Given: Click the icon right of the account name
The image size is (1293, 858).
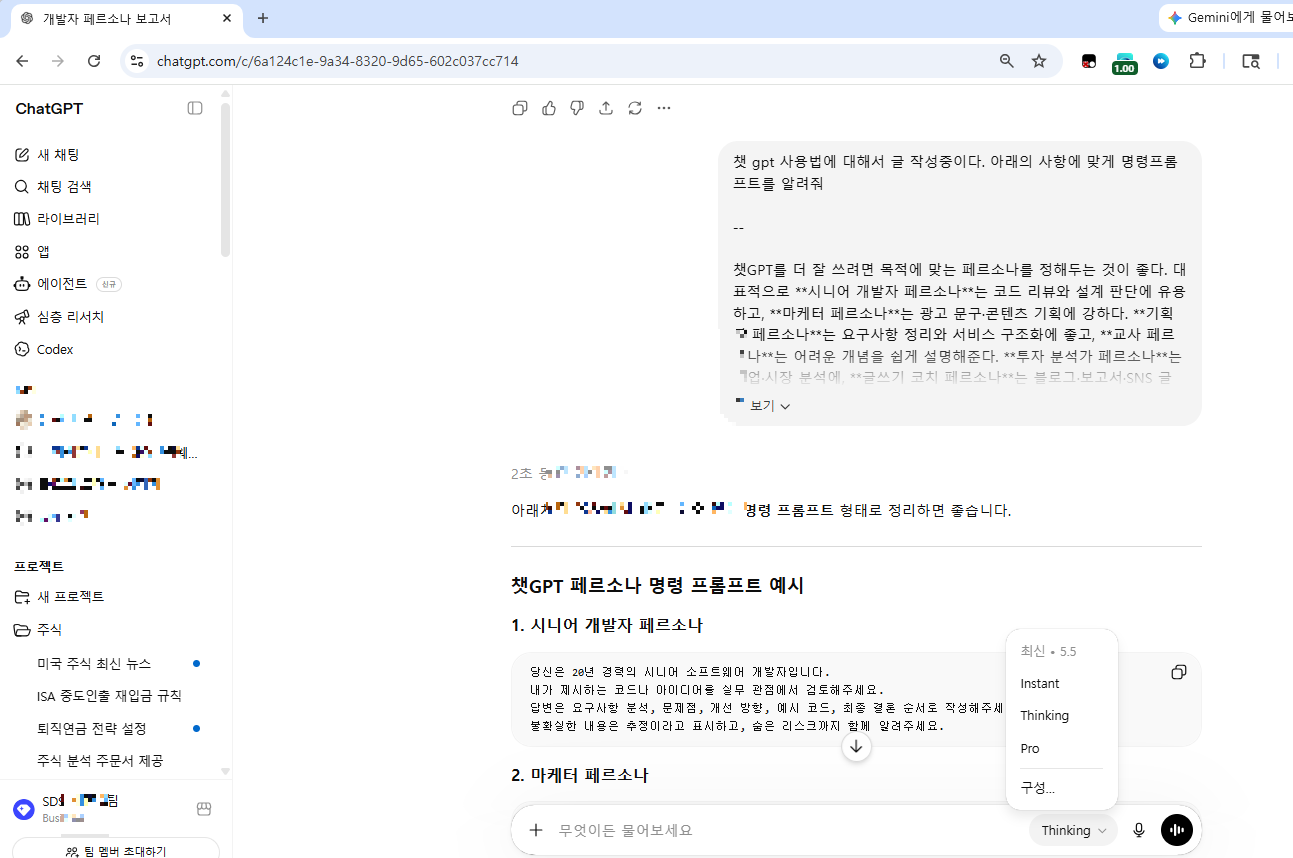Looking at the screenshot, I should [204, 808].
